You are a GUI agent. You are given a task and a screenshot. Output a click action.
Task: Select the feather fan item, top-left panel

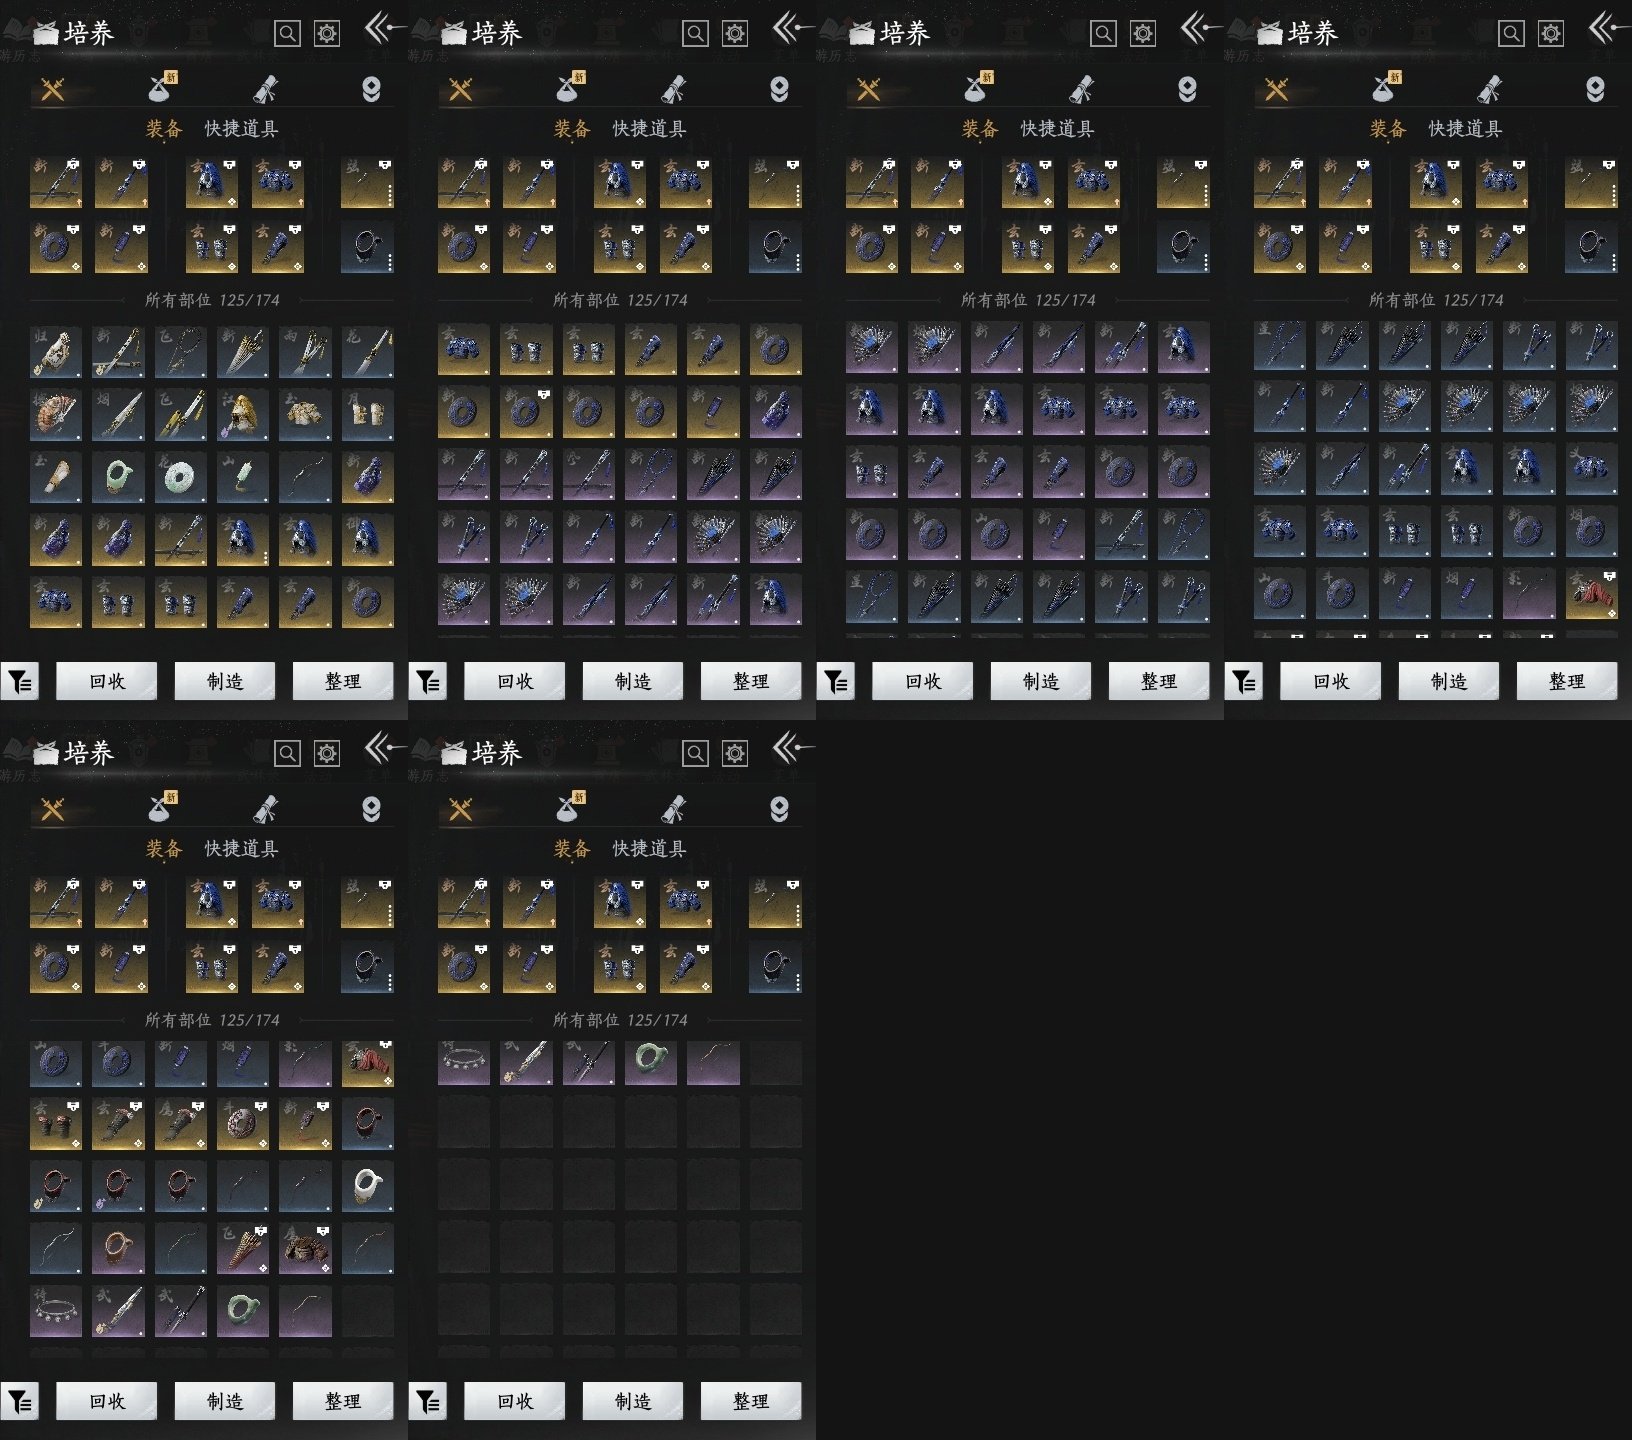pyautogui.click(x=56, y=415)
